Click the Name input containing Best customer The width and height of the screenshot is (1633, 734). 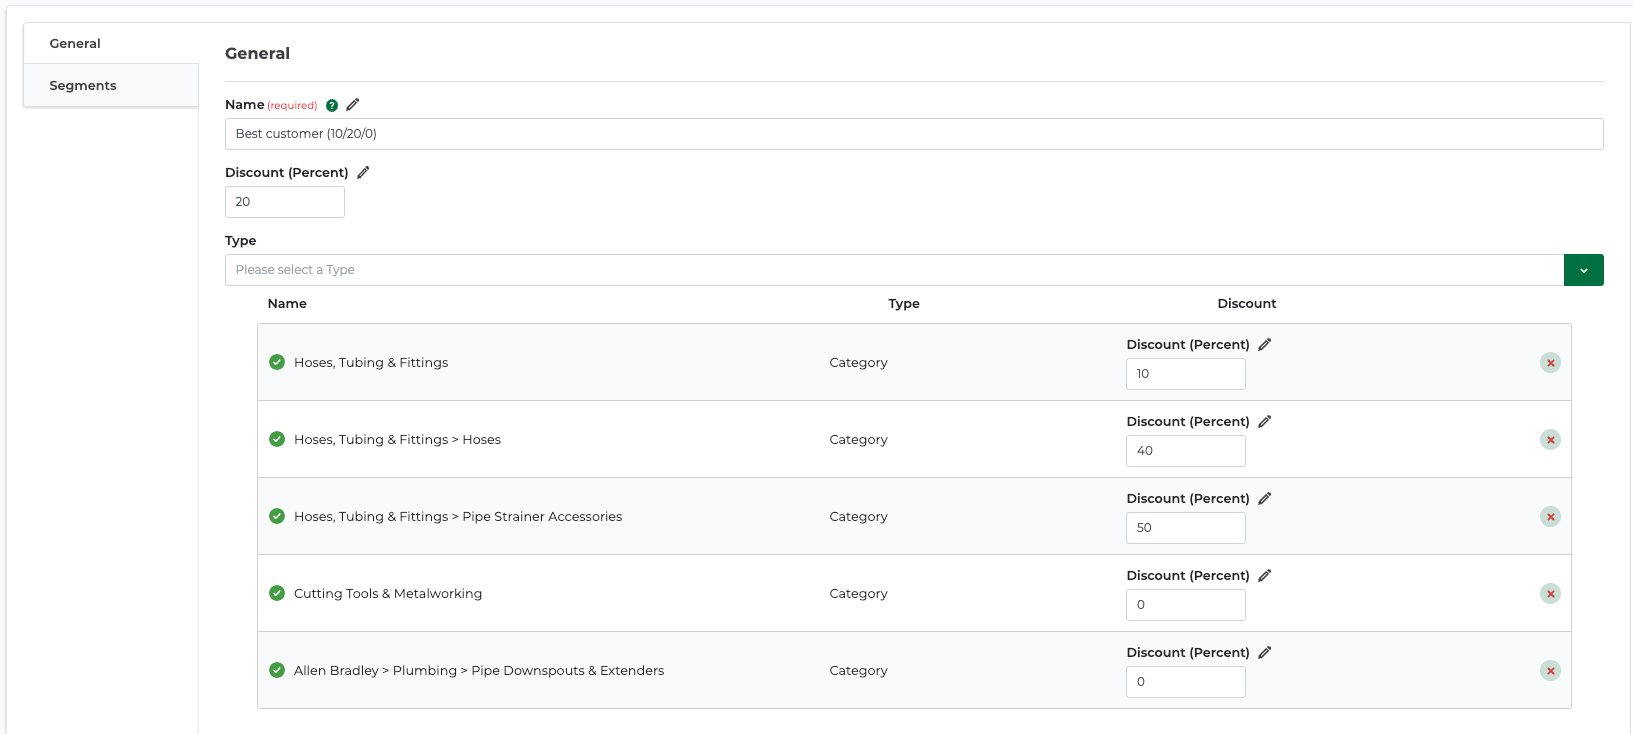[x=914, y=134]
